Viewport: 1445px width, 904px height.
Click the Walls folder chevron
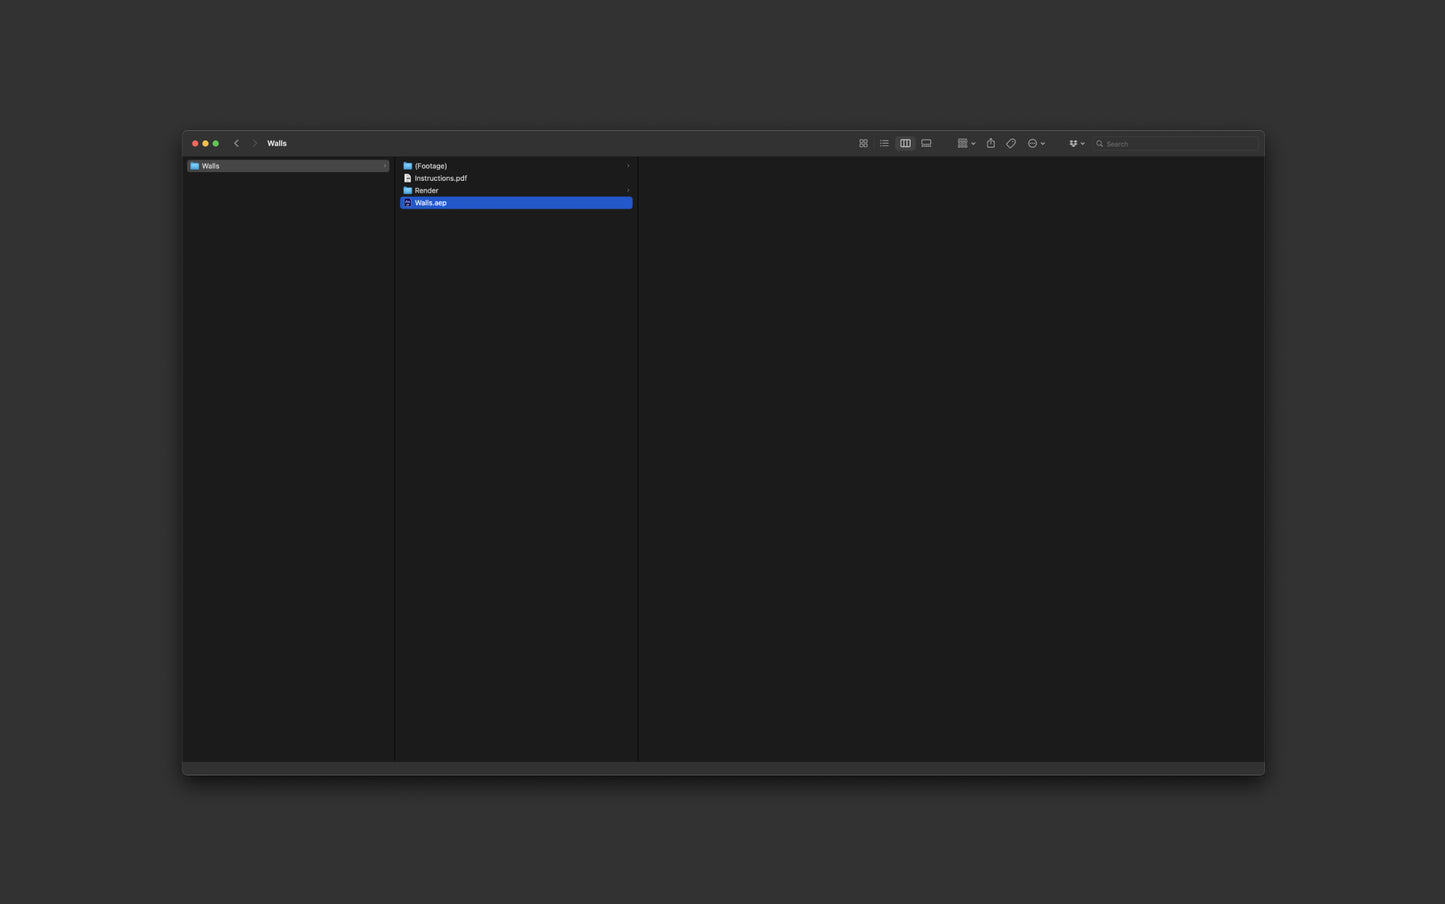pyautogui.click(x=384, y=166)
